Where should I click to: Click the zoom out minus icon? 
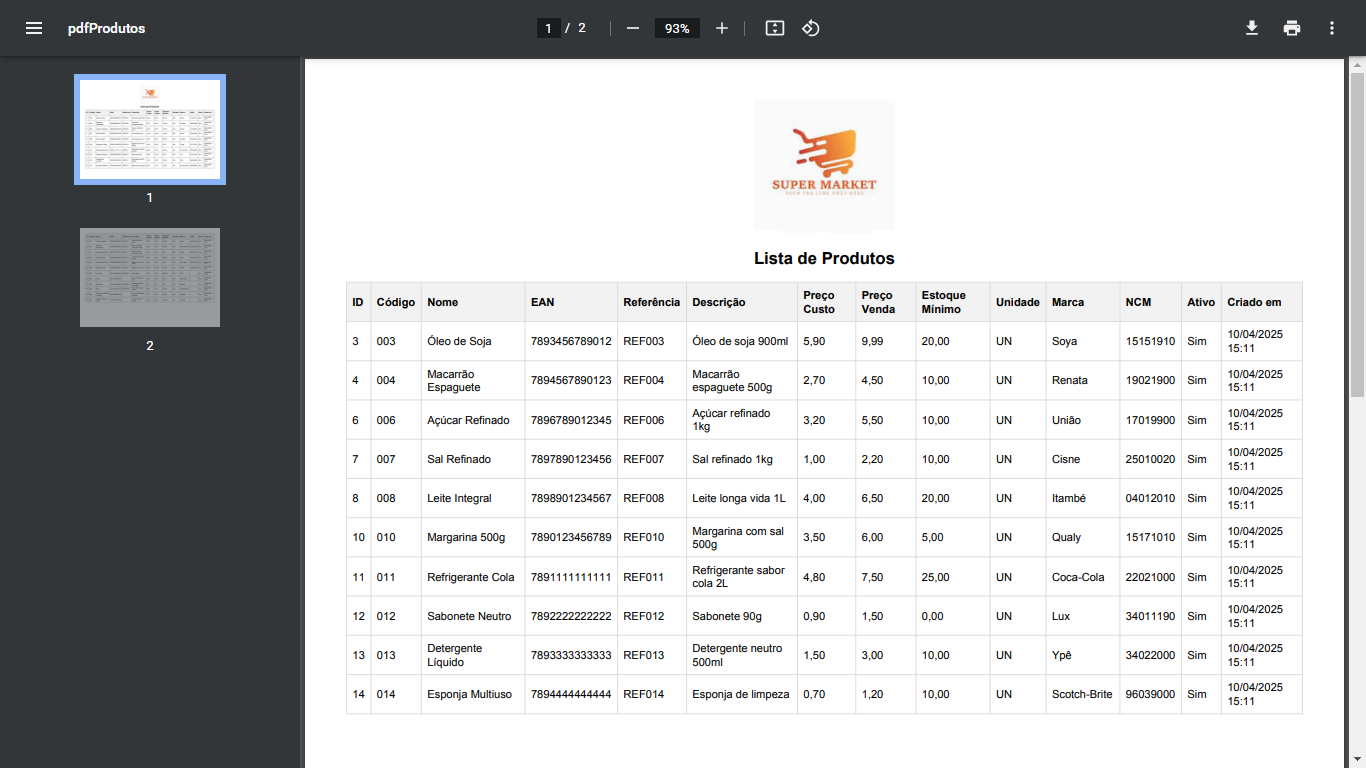(633, 28)
